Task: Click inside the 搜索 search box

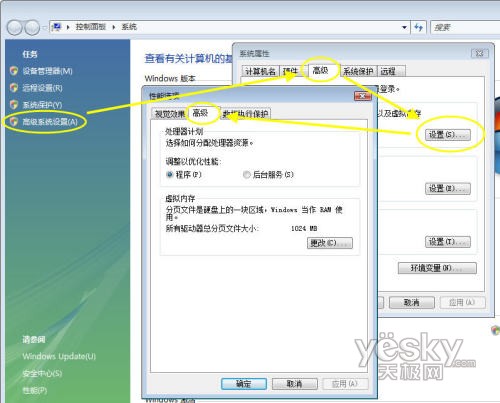Action: pos(465,27)
